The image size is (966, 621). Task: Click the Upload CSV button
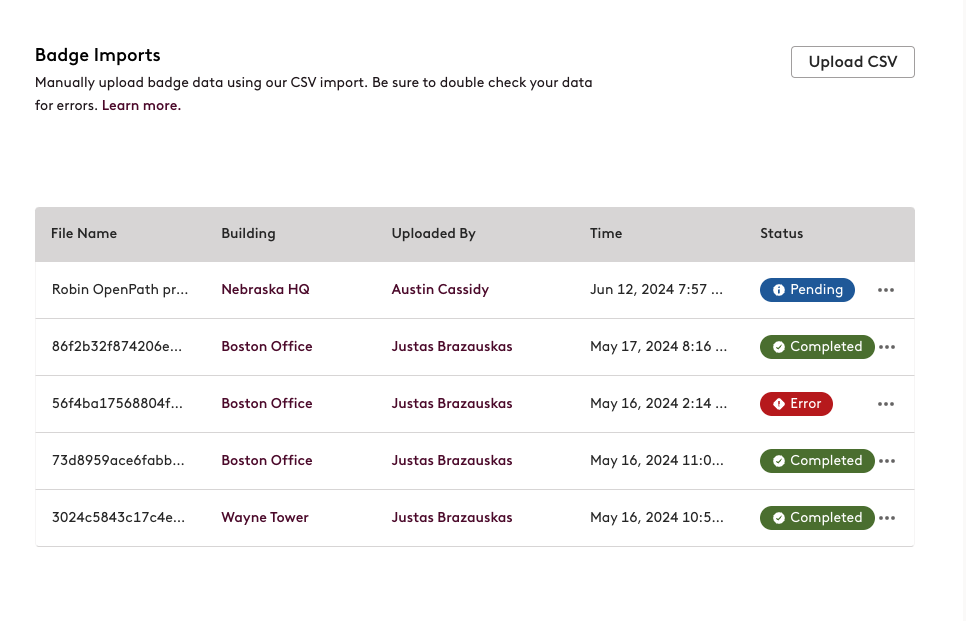click(852, 61)
